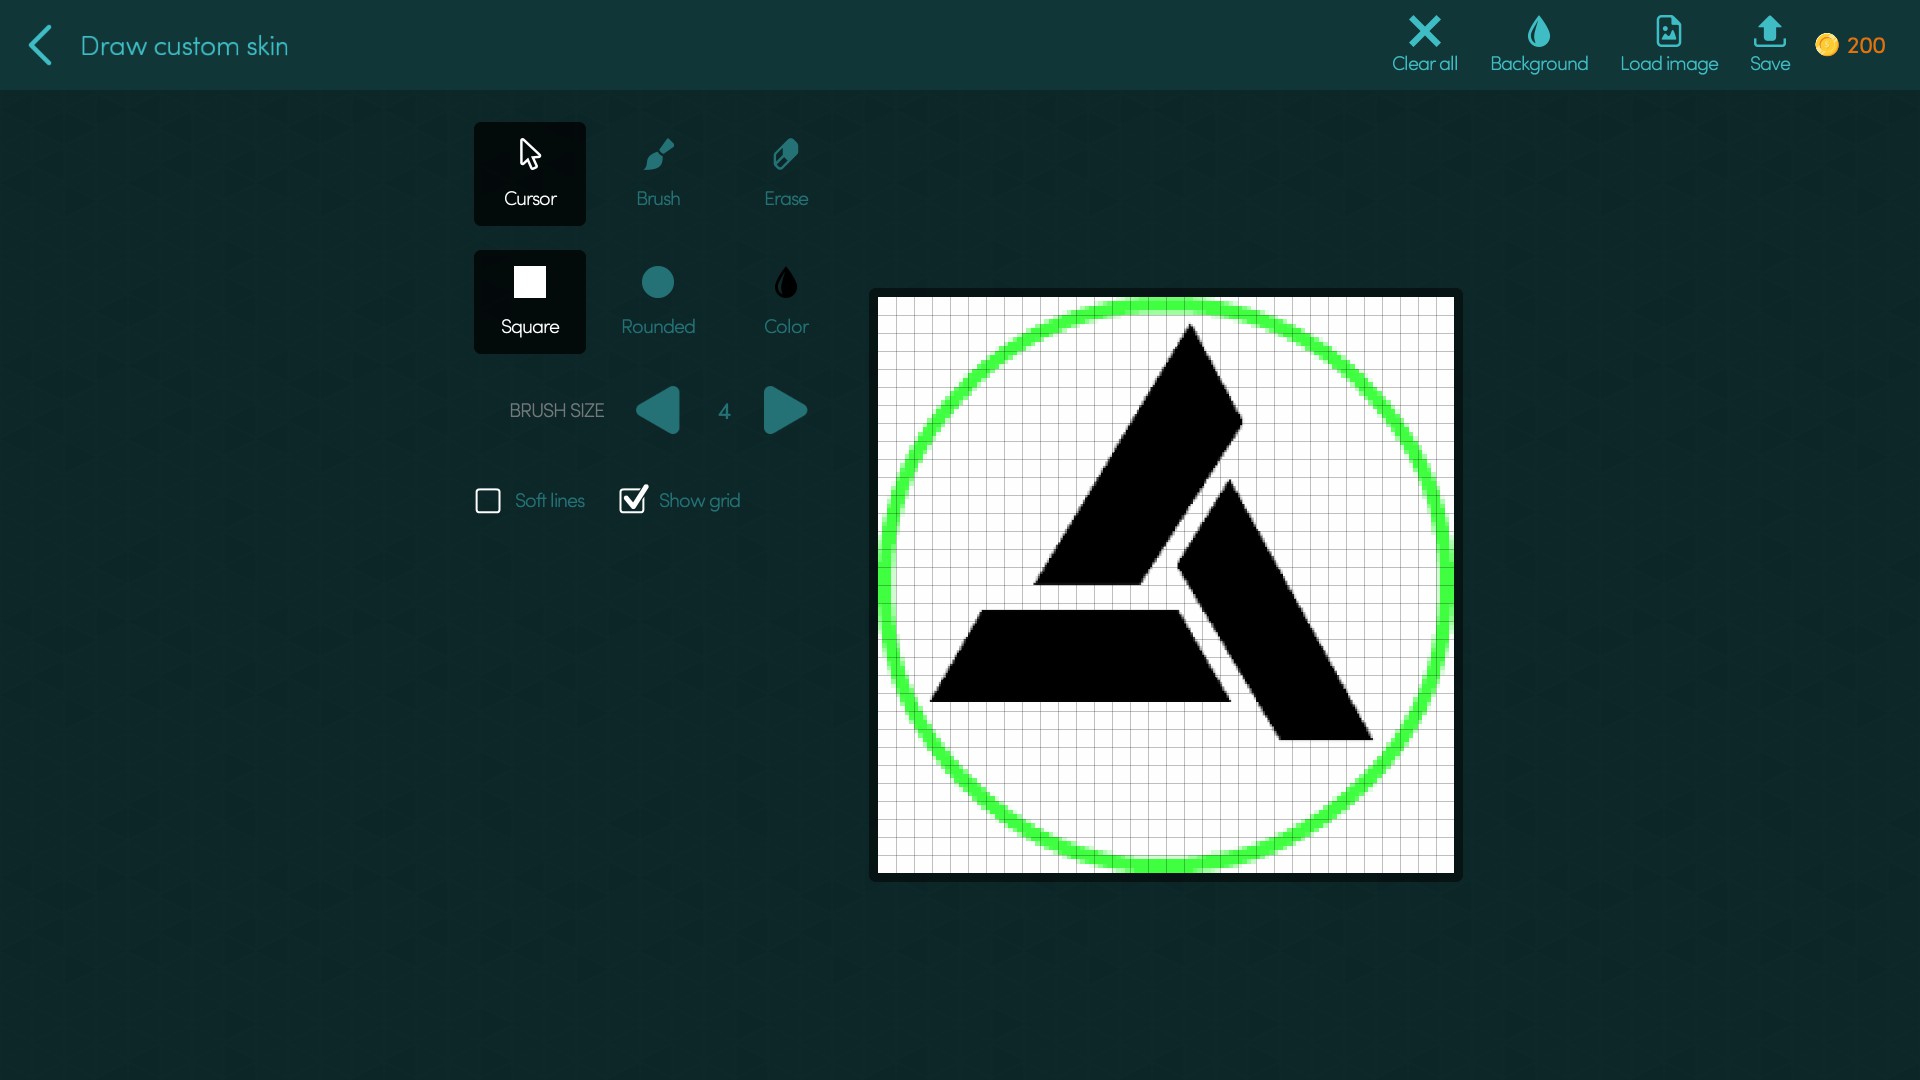The image size is (1920, 1080).
Task: Select the Brush tool
Action: pyautogui.click(x=658, y=174)
